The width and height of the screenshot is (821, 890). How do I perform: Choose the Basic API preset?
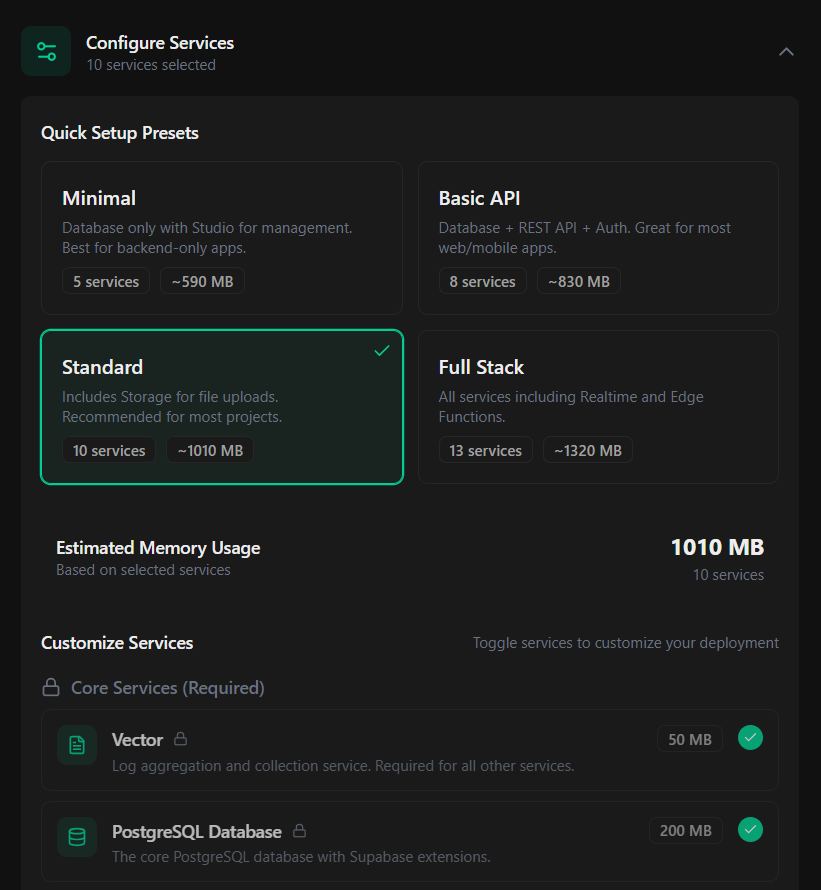(x=598, y=238)
